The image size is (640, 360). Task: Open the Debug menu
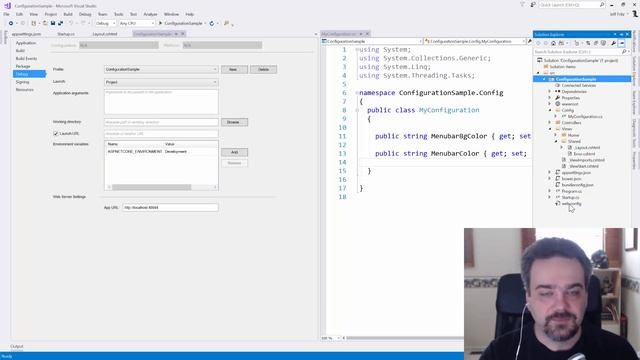pos(85,14)
